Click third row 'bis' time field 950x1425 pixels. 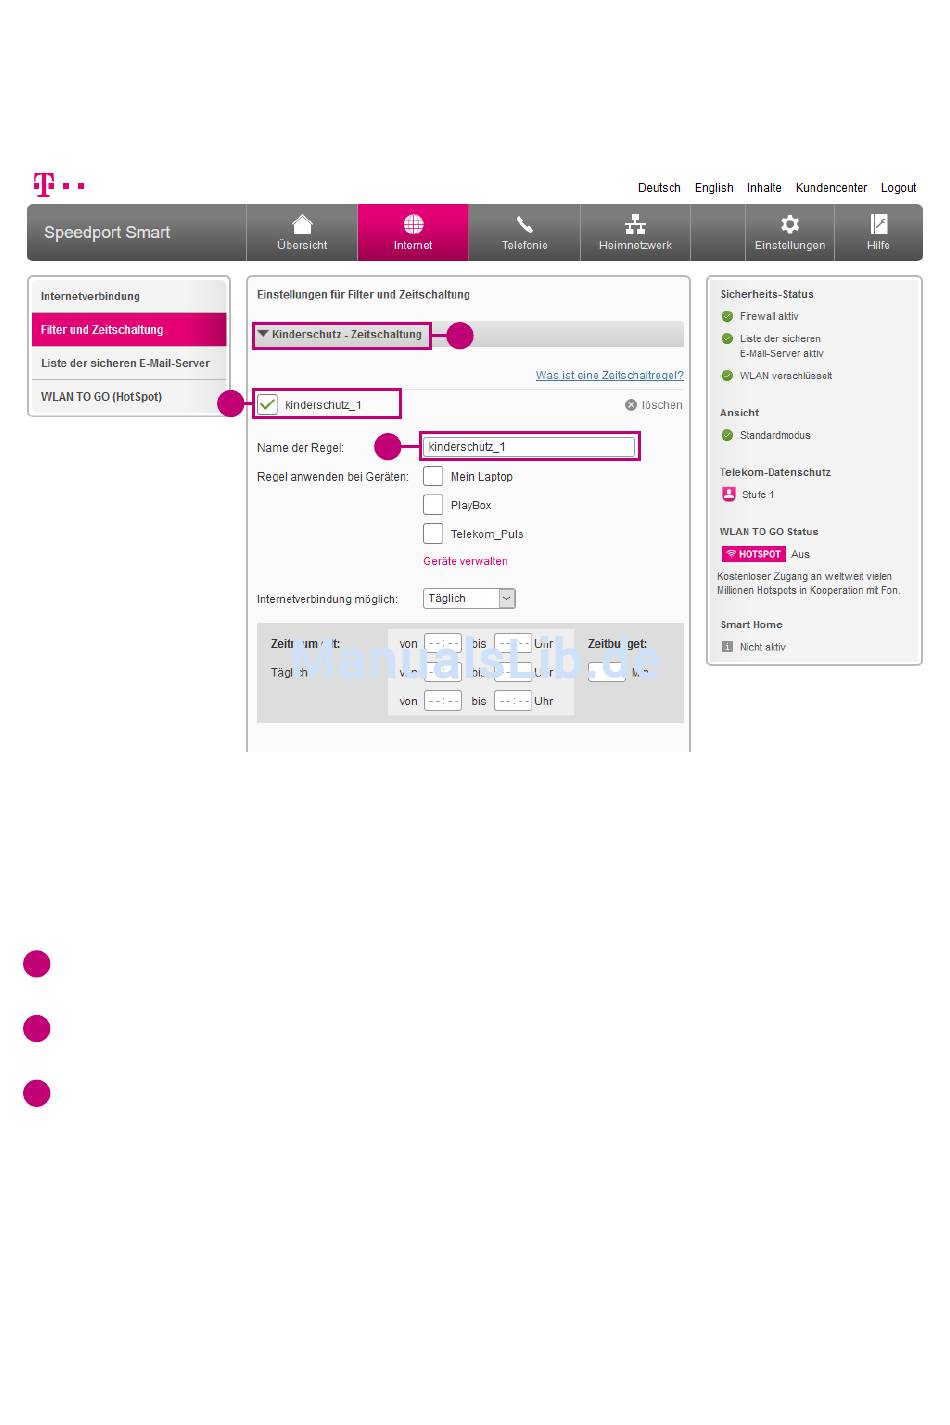[x=513, y=701]
